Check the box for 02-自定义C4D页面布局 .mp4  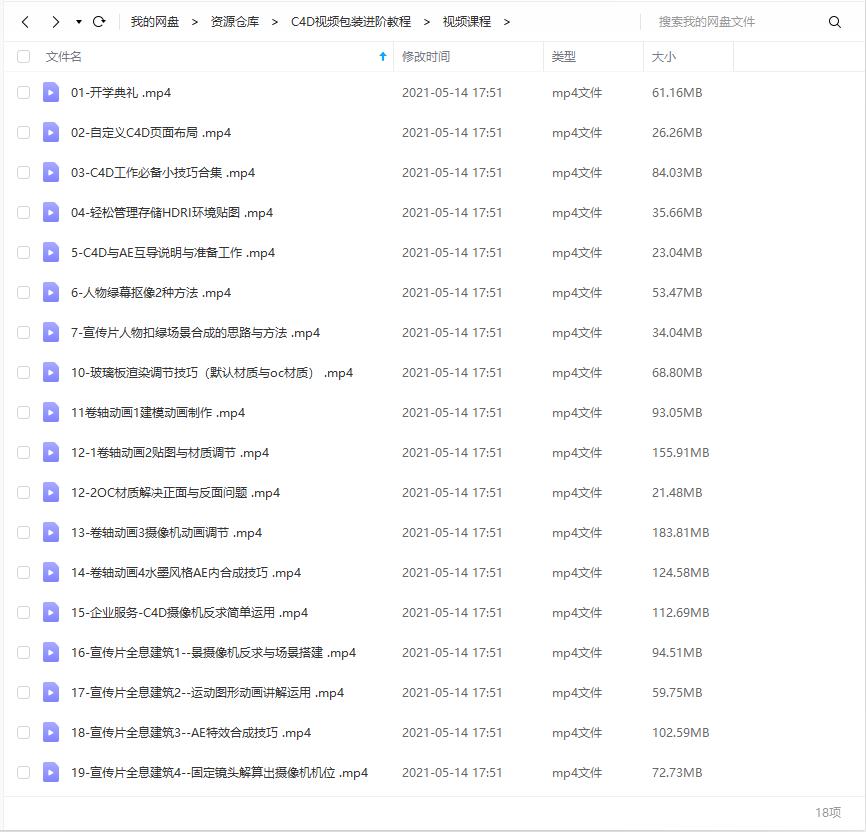(x=23, y=133)
